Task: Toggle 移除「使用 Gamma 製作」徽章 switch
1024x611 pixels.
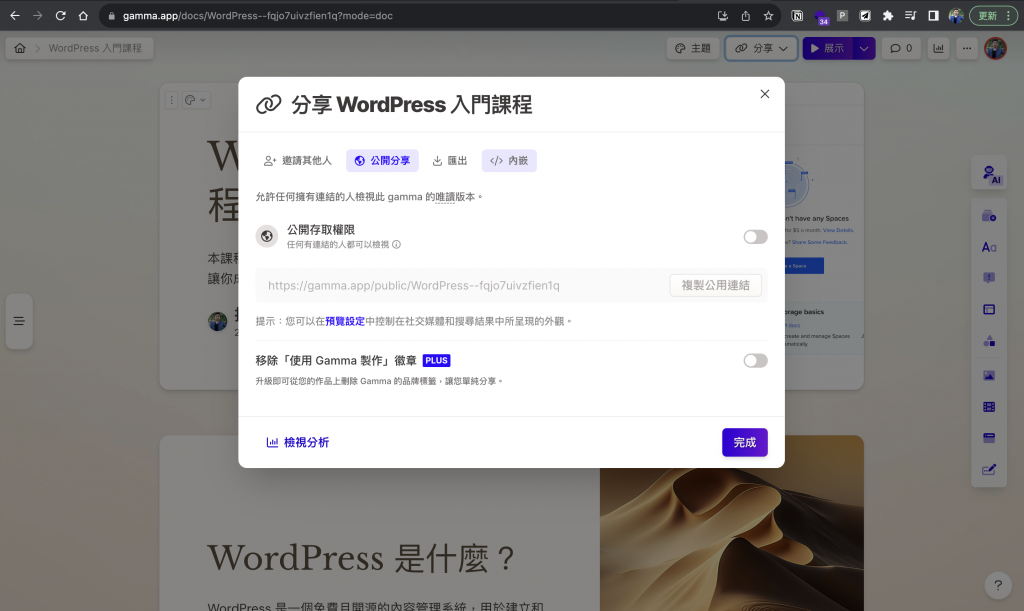Action: (756, 361)
